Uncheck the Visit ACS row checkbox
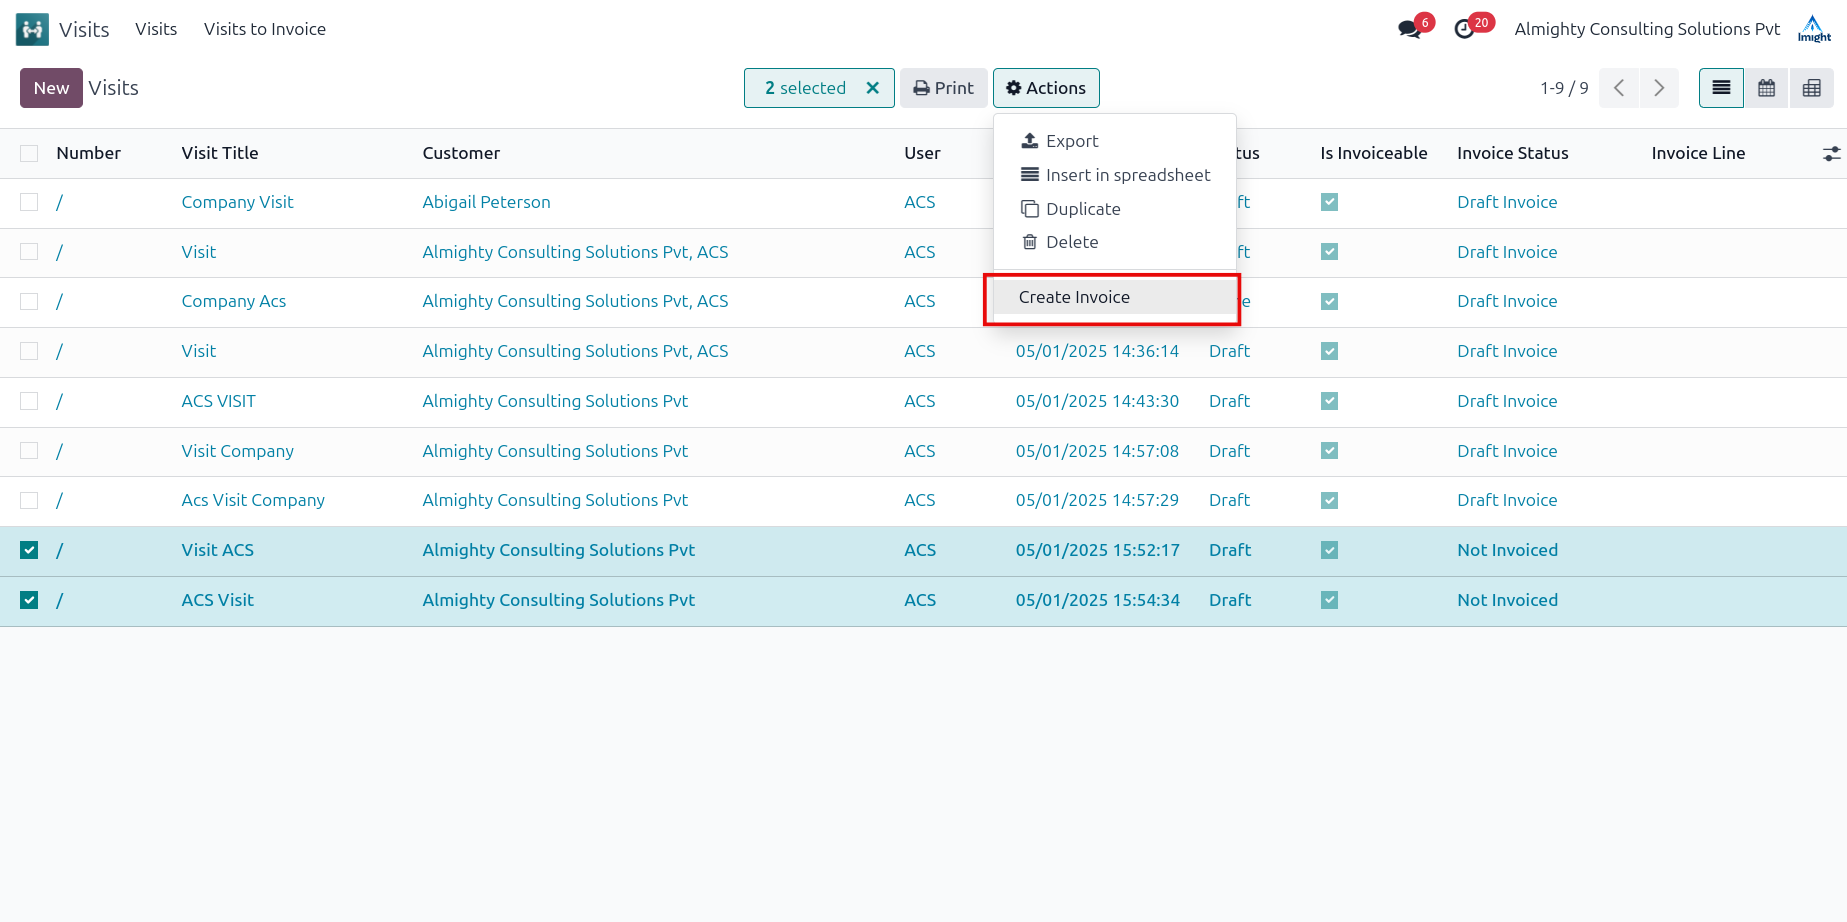 [29, 550]
